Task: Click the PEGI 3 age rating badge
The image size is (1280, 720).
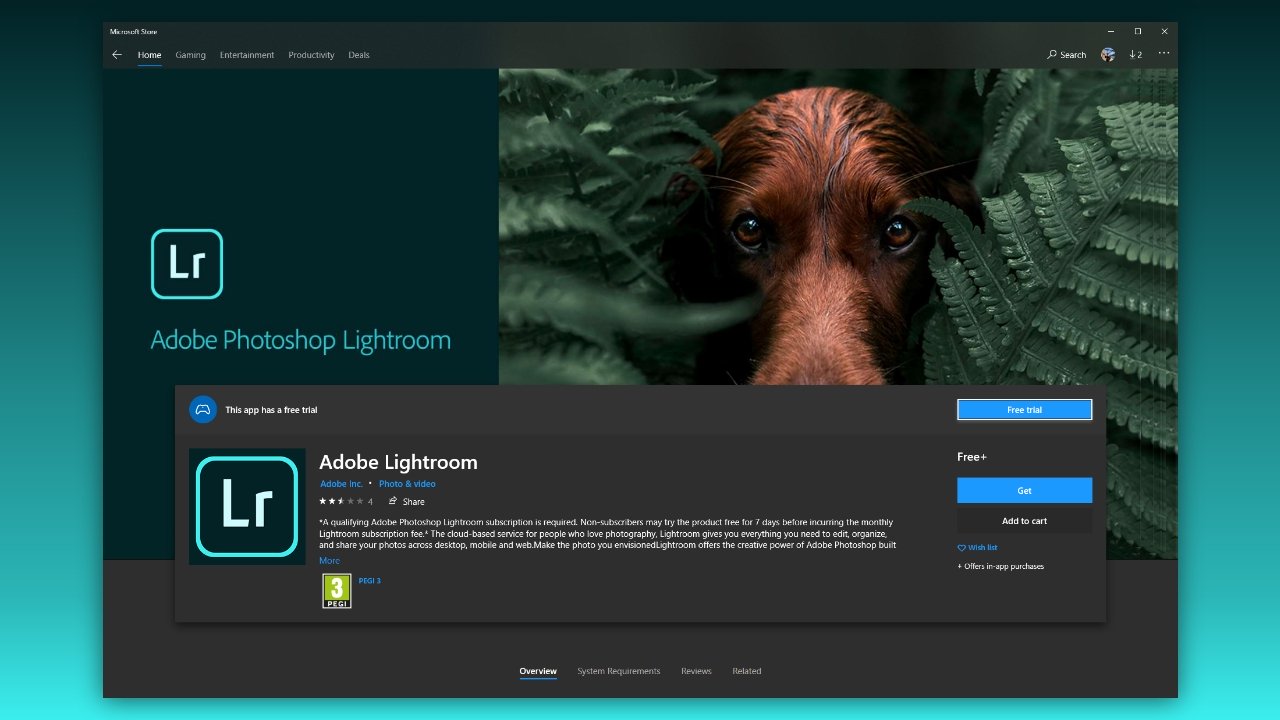Action: pyautogui.click(x=336, y=590)
